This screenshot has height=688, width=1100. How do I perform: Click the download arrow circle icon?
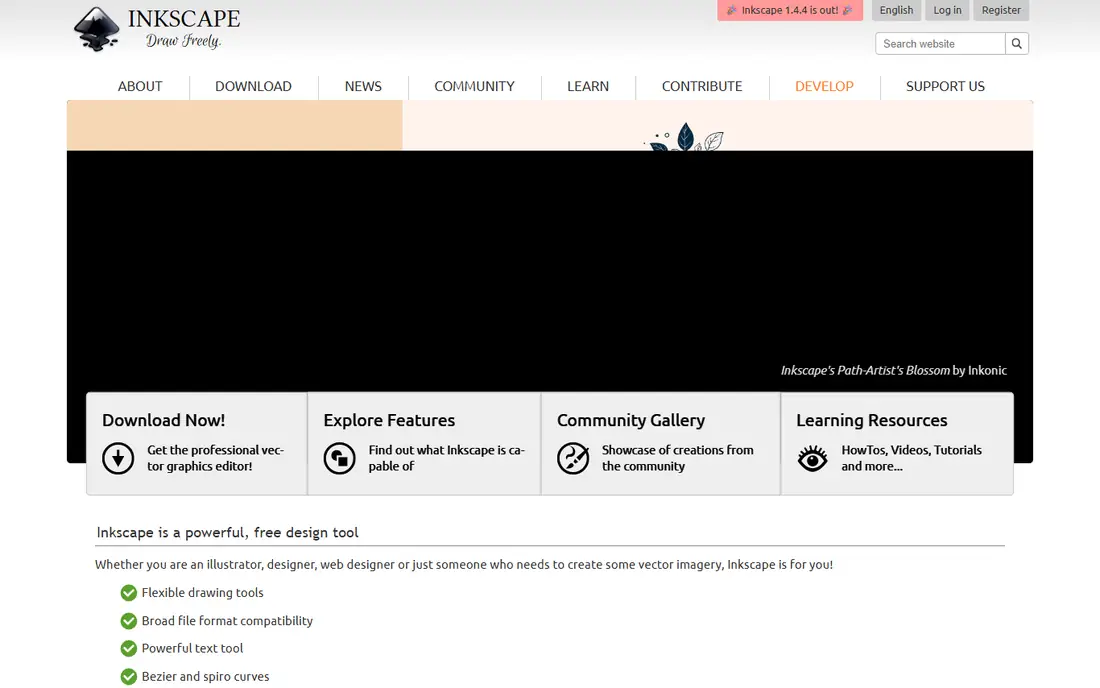point(118,459)
